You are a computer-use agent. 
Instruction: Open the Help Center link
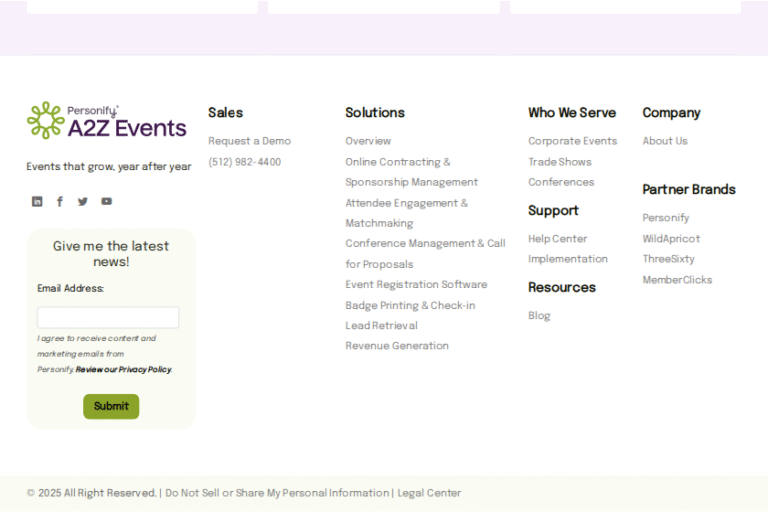pos(557,239)
